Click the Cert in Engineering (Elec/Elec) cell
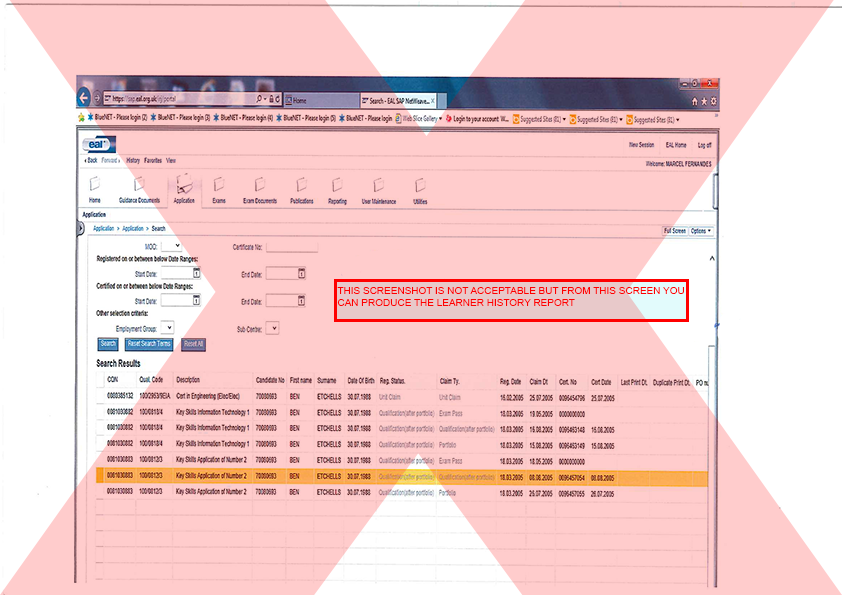The width and height of the screenshot is (842, 595). (208, 396)
